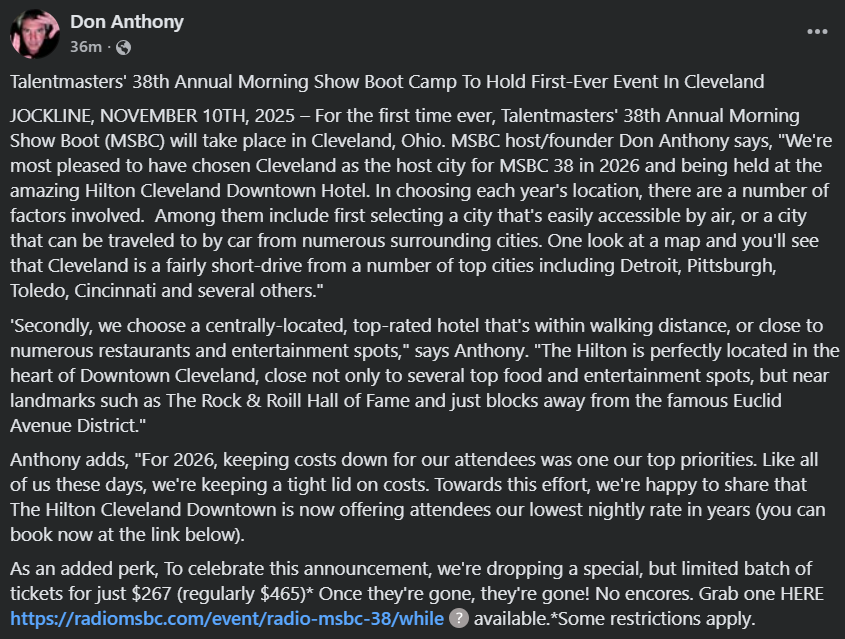Viewport: 845px width, 639px height.
Task: Click the post headline about Cleveland event
Action: (x=387, y=82)
